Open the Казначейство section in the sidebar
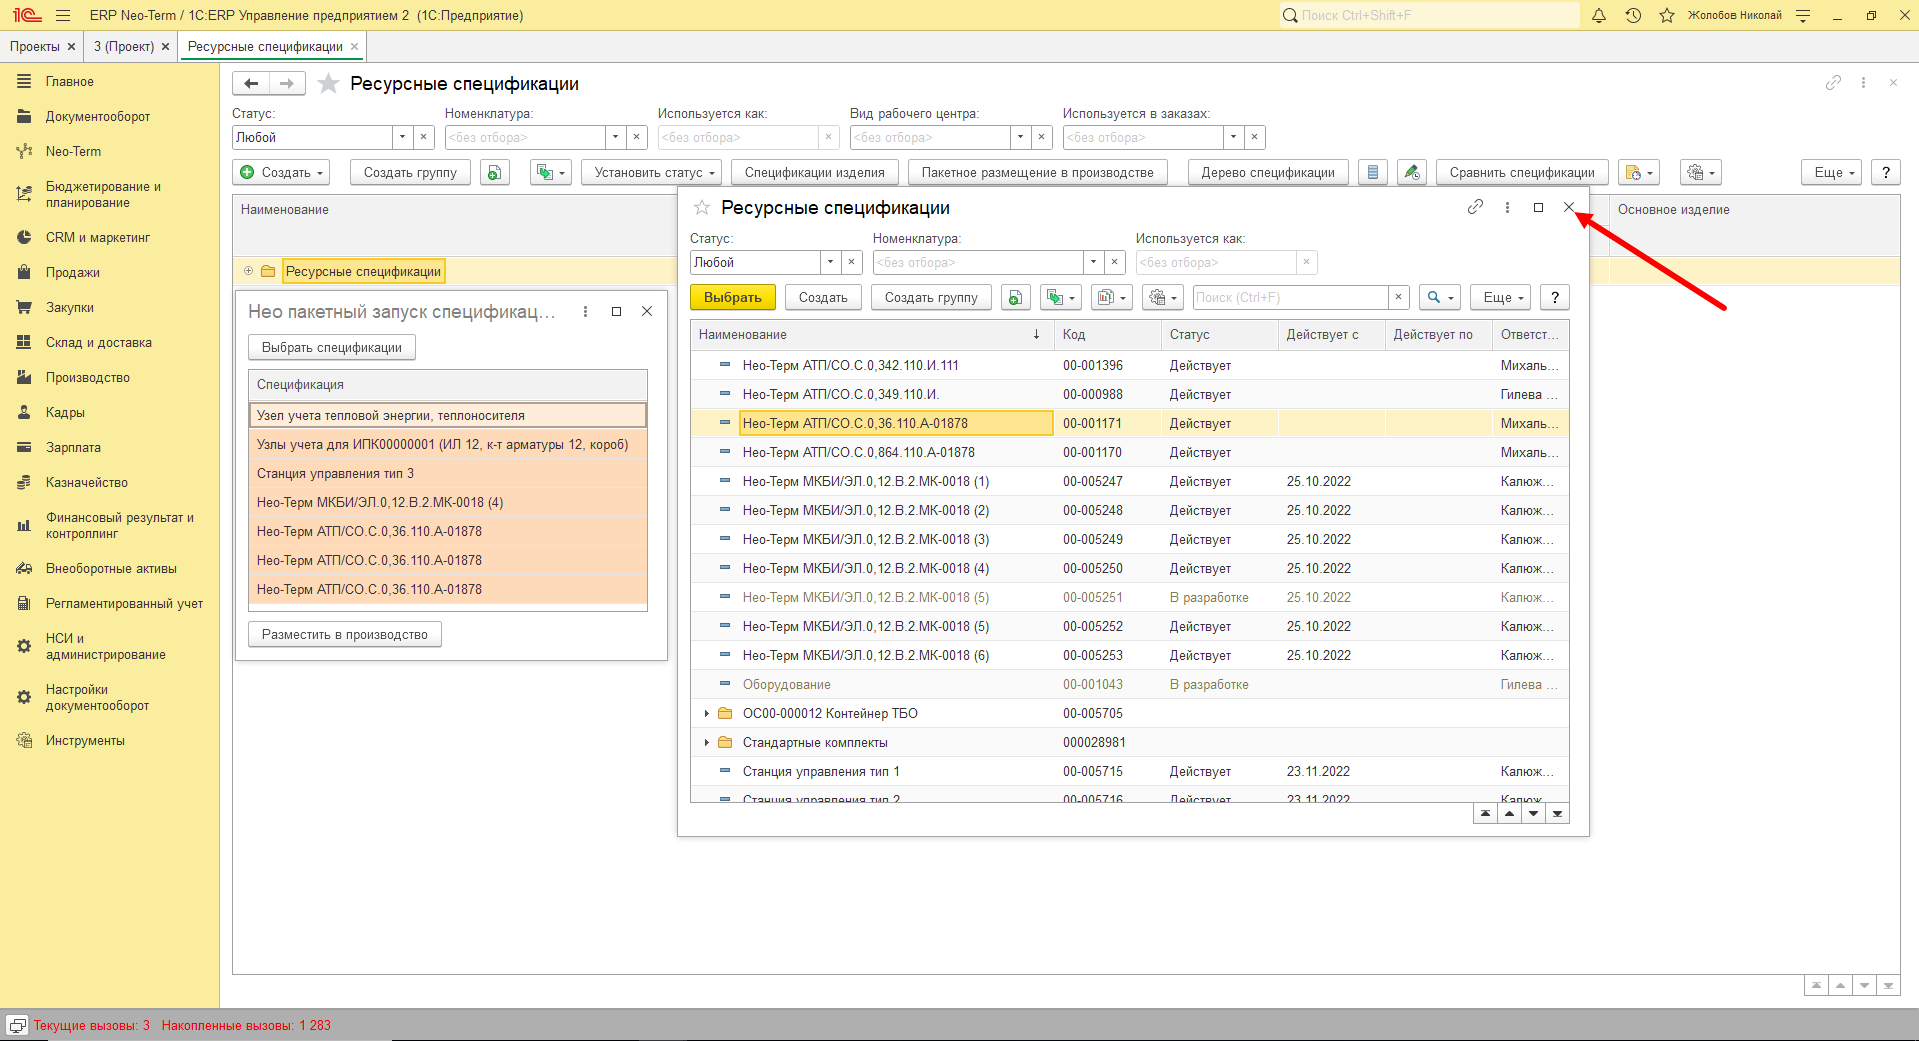1919x1041 pixels. click(87, 483)
